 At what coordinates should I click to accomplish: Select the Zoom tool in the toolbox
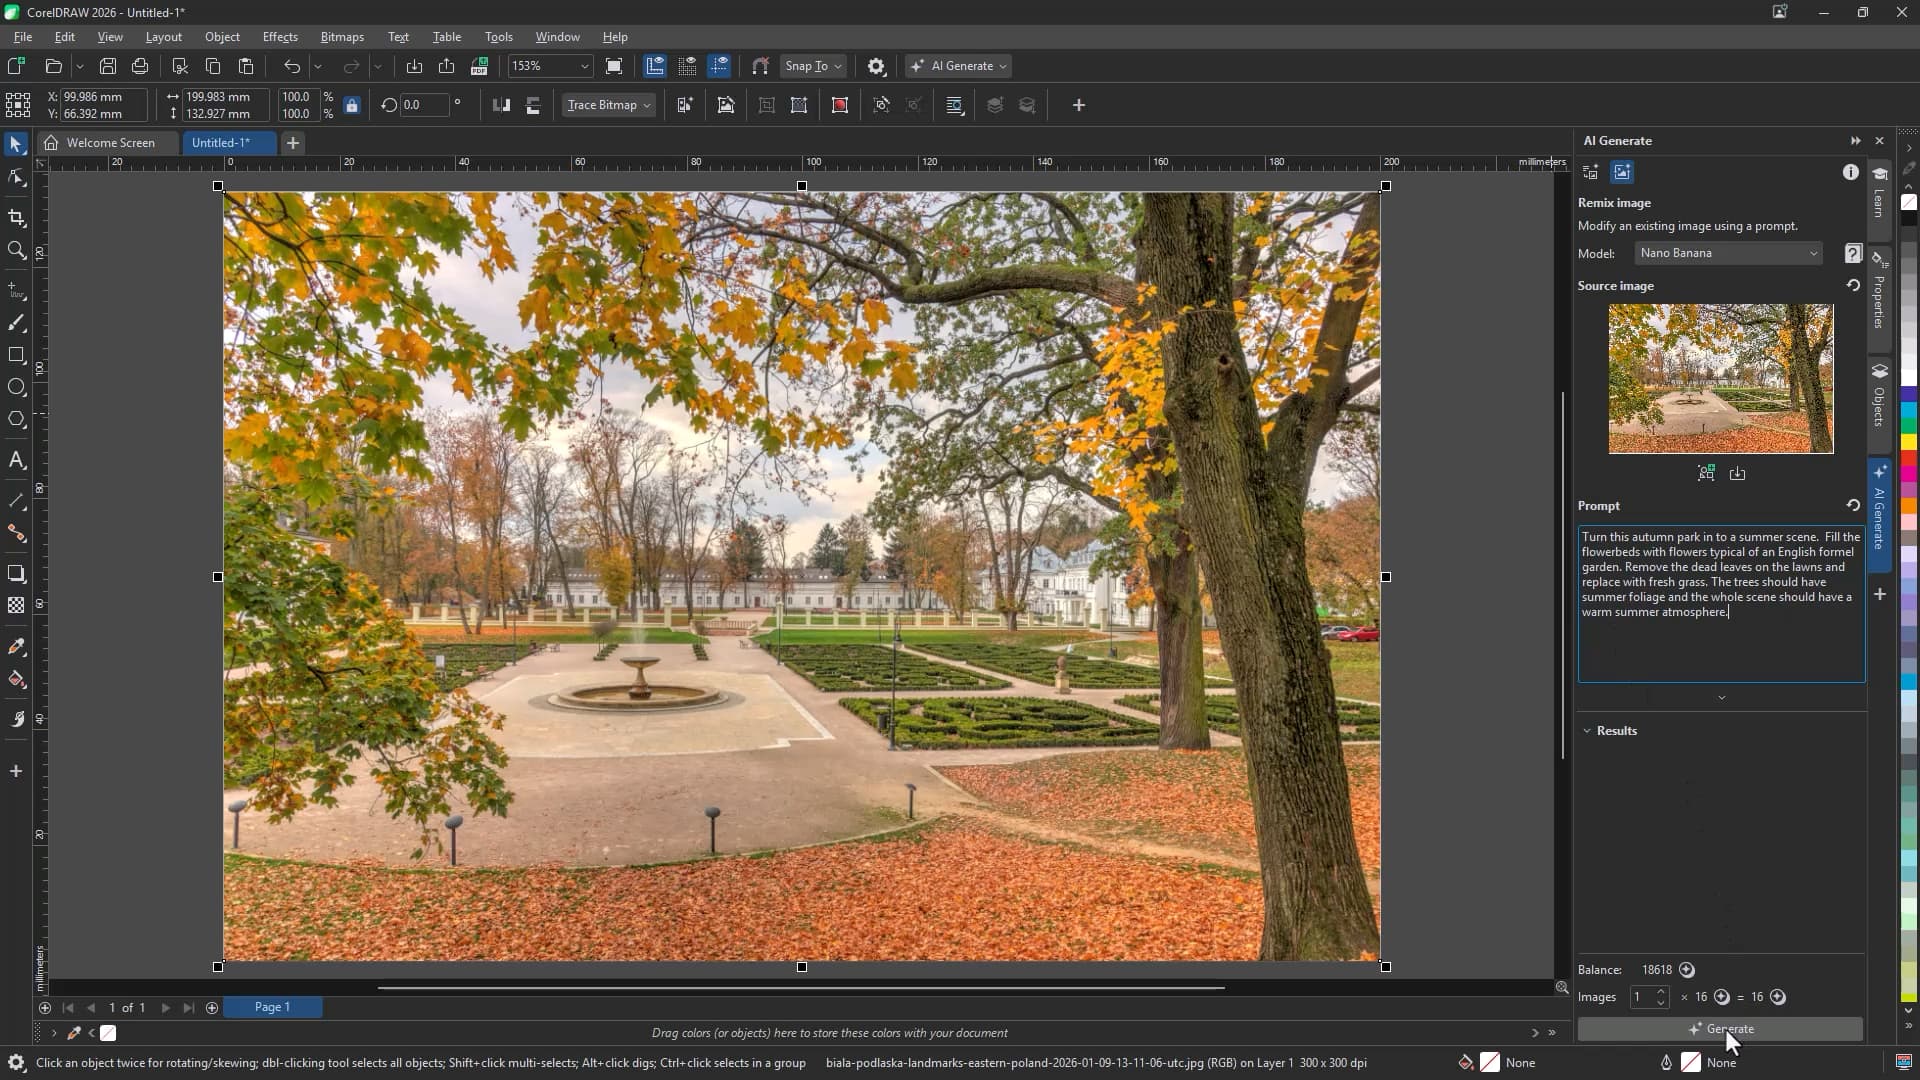16,251
